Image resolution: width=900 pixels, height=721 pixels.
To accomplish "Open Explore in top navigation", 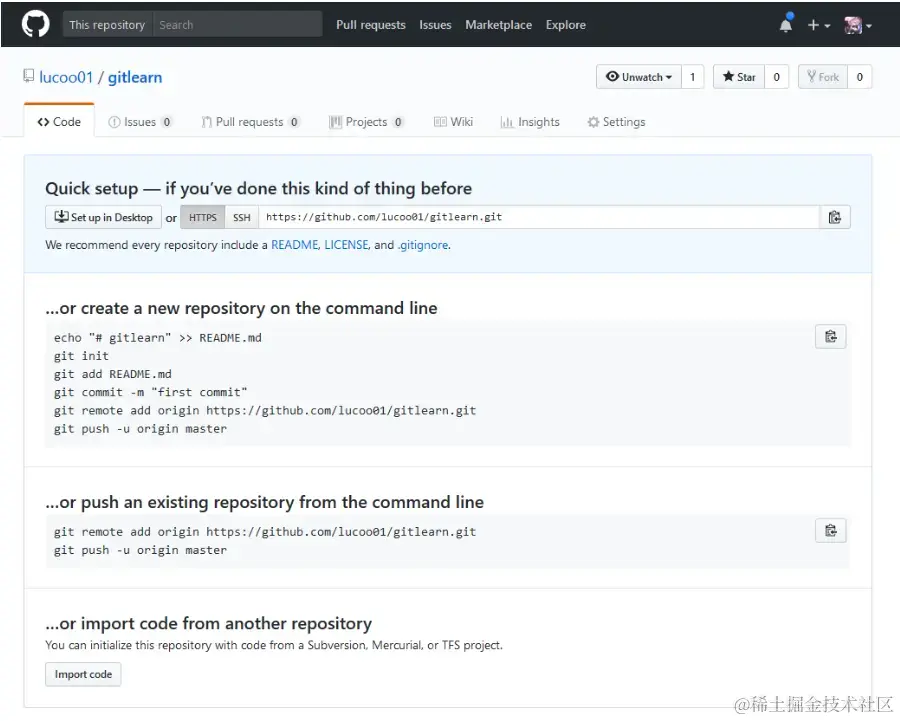I will (565, 25).
